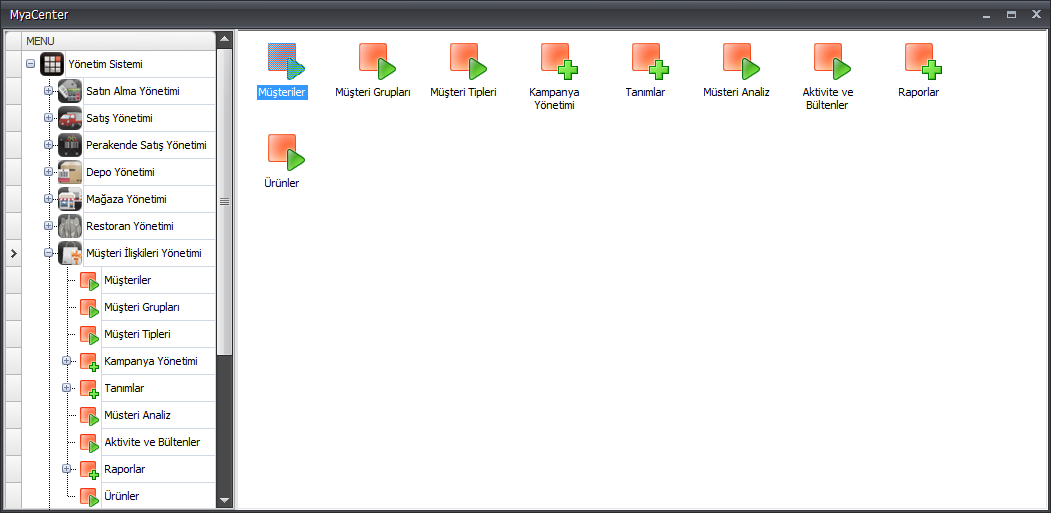Open Müşteri Tipleri large icon

(463, 62)
